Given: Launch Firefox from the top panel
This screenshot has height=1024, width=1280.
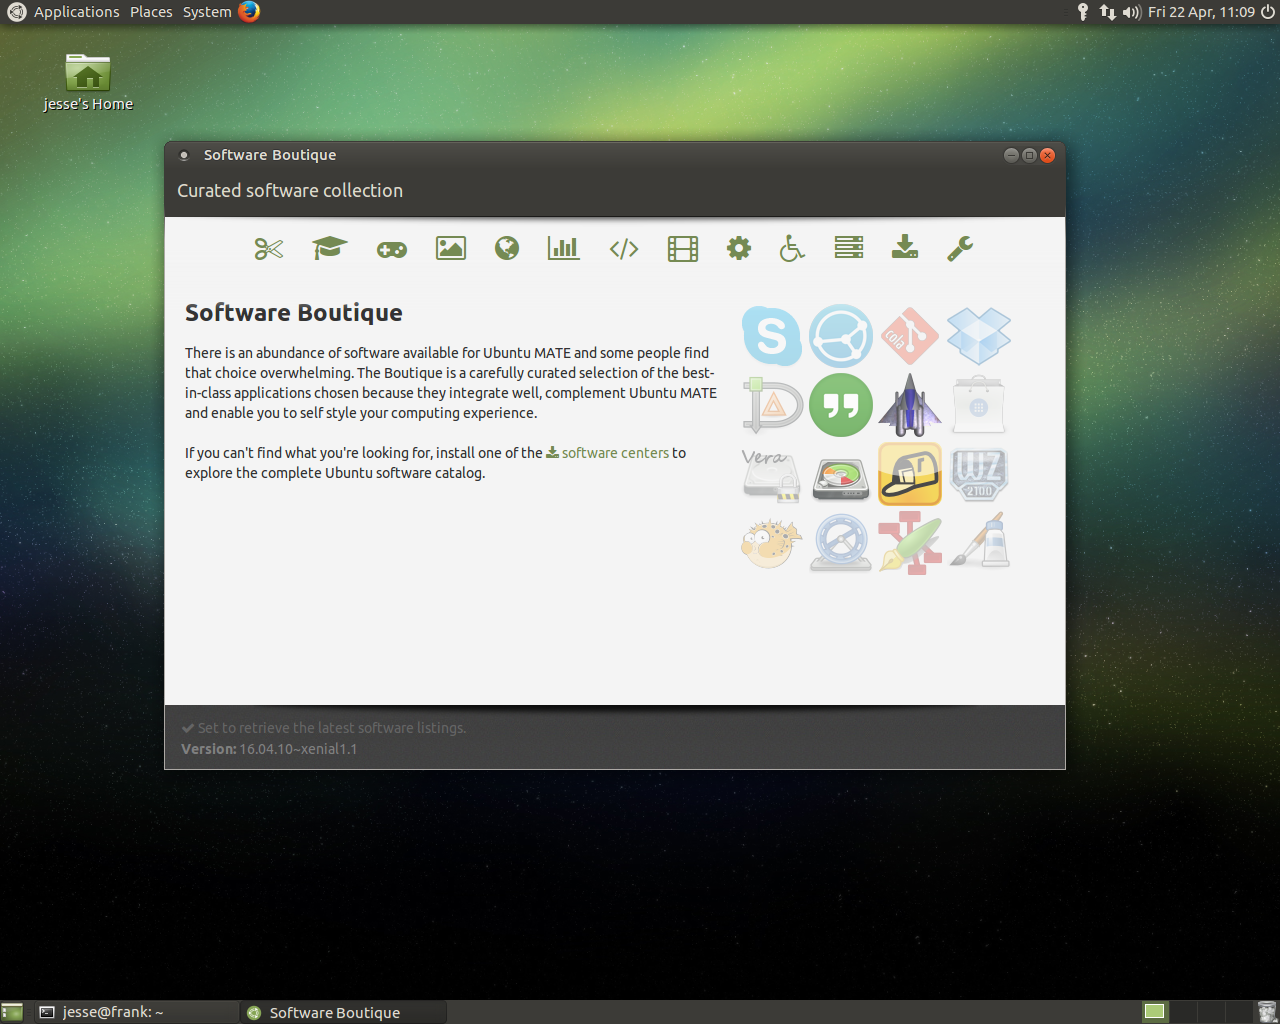Looking at the screenshot, I should 249,12.
